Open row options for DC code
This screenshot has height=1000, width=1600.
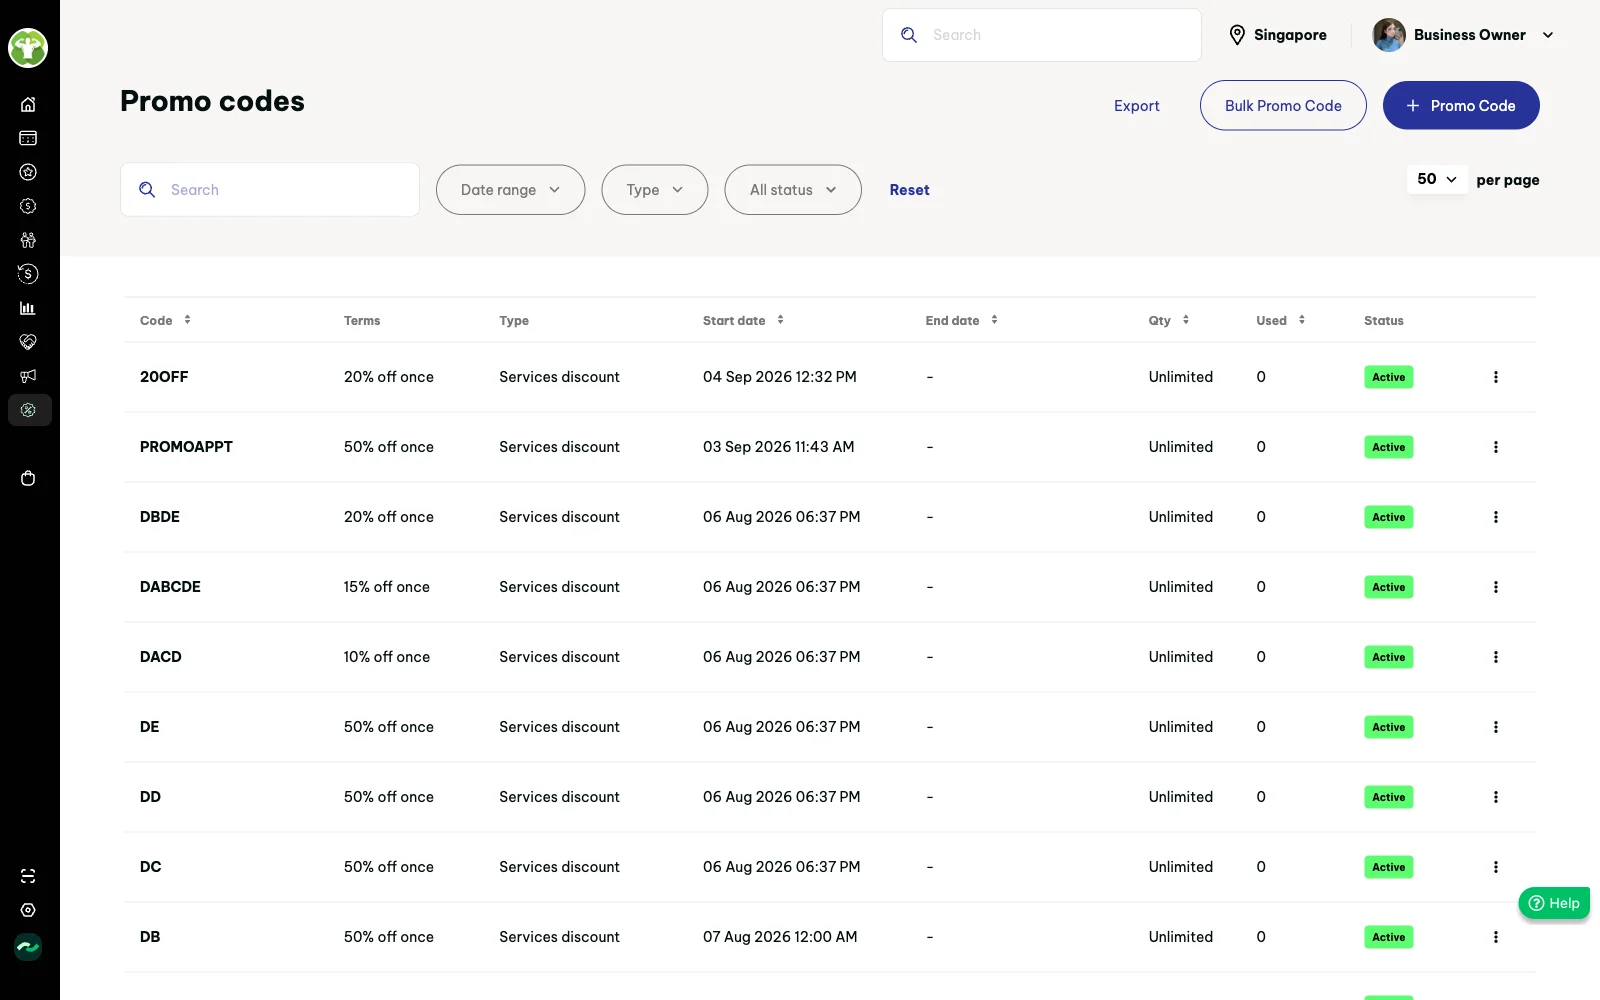[1496, 867]
